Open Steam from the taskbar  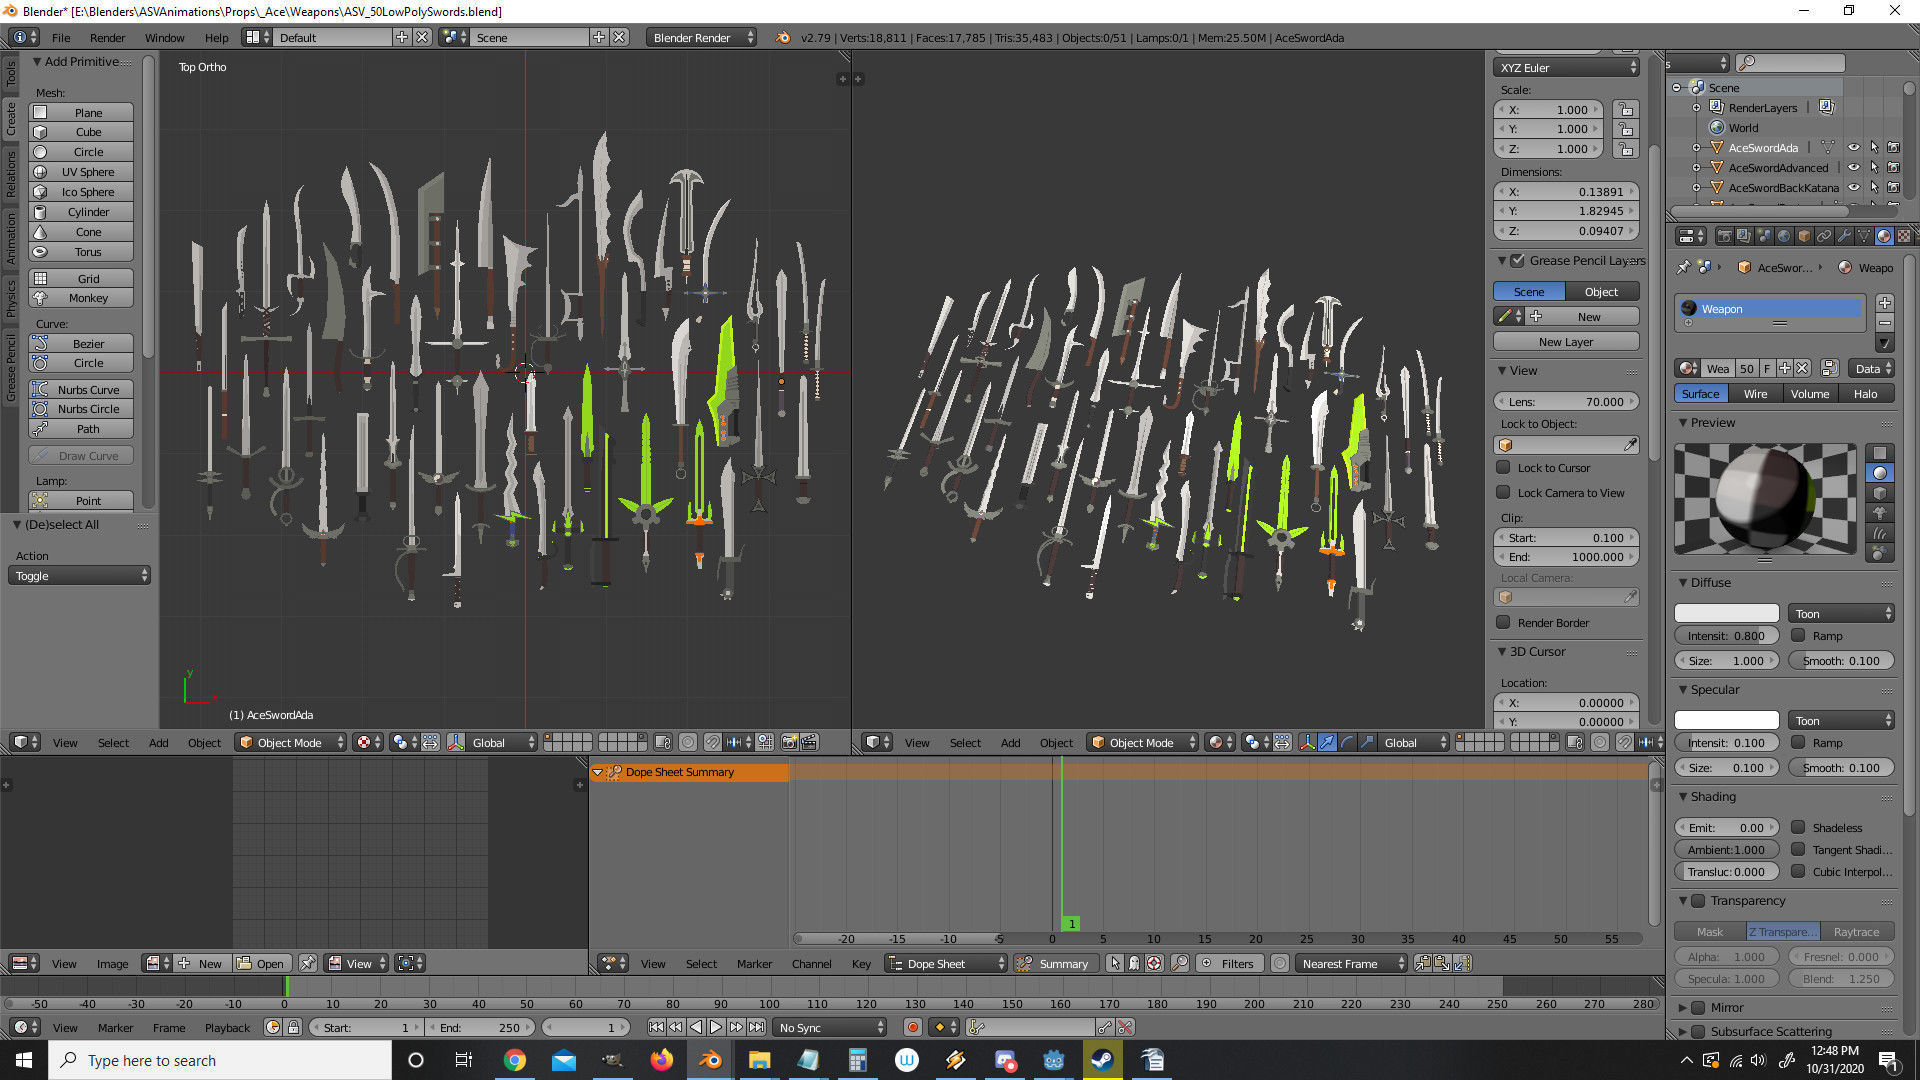[1103, 1060]
